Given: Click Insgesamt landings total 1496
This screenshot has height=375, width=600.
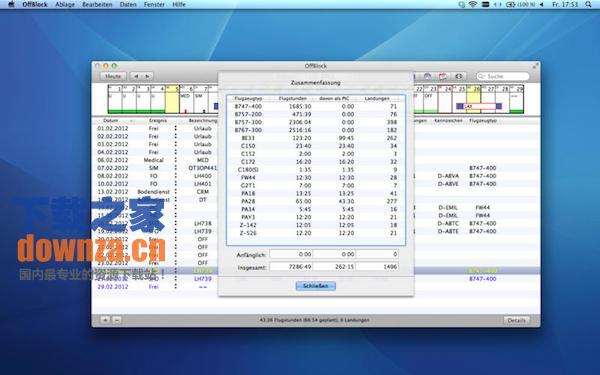Looking at the screenshot, I should pyautogui.click(x=377, y=267).
